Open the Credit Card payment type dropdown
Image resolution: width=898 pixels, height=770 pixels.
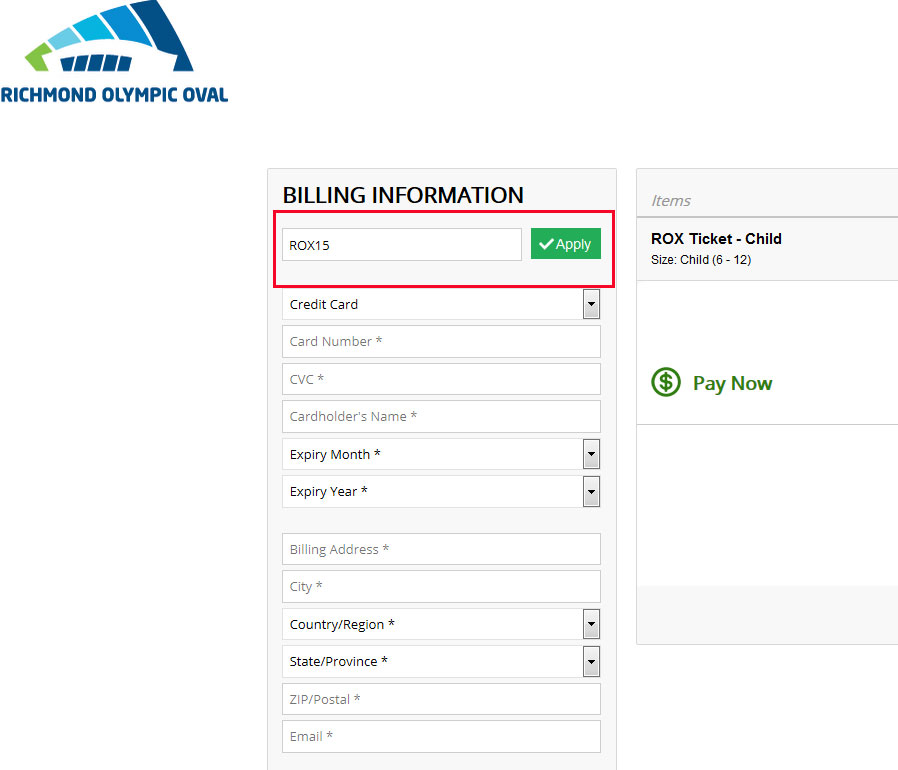(x=441, y=304)
